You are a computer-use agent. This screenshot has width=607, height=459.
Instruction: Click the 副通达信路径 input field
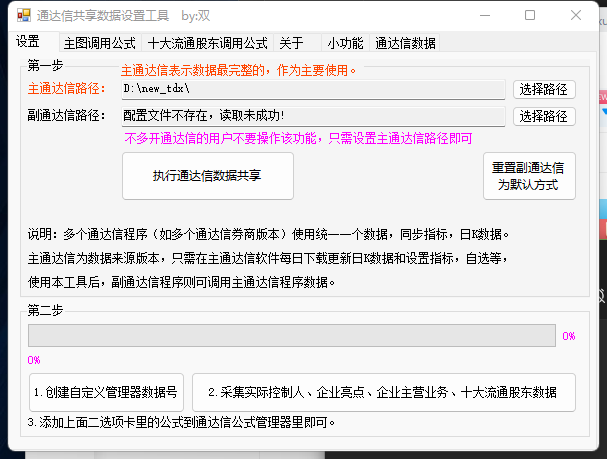(x=314, y=116)
